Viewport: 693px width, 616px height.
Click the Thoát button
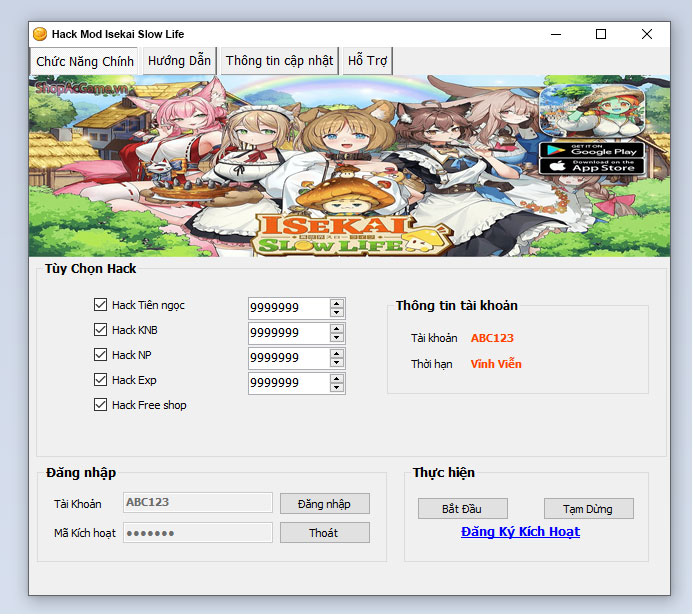point(324,533)
